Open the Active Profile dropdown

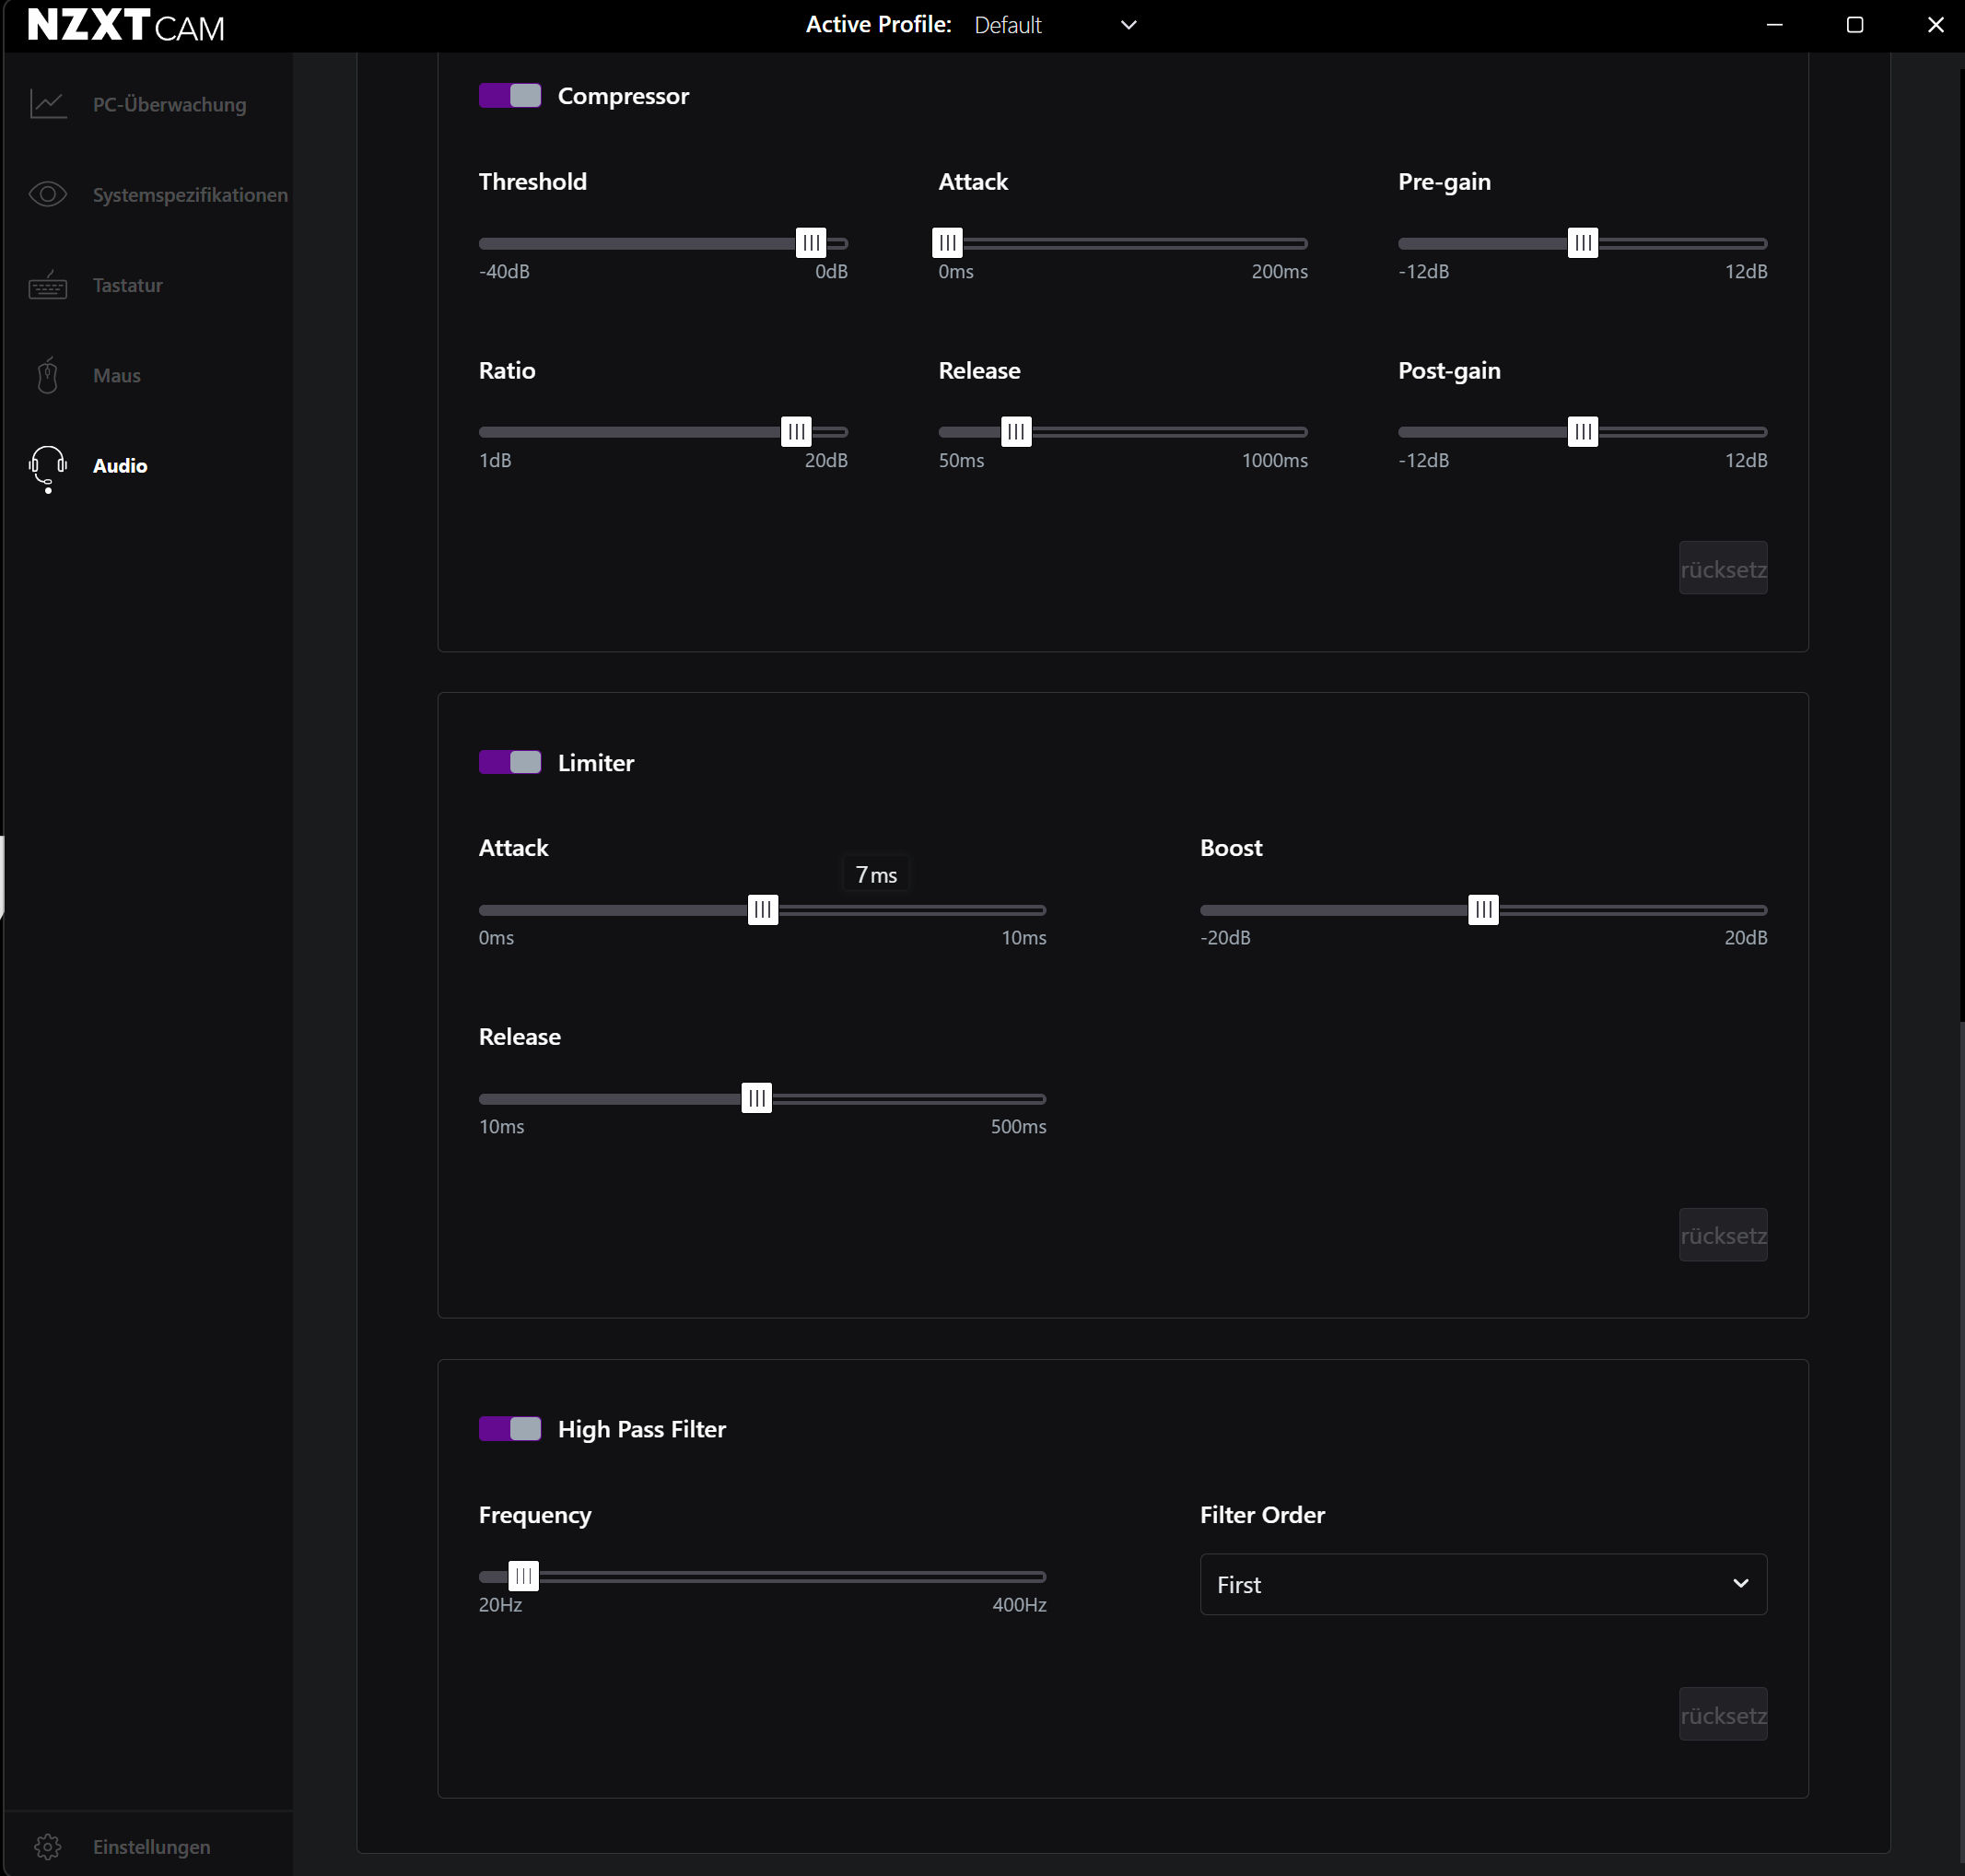point(1056,25)
